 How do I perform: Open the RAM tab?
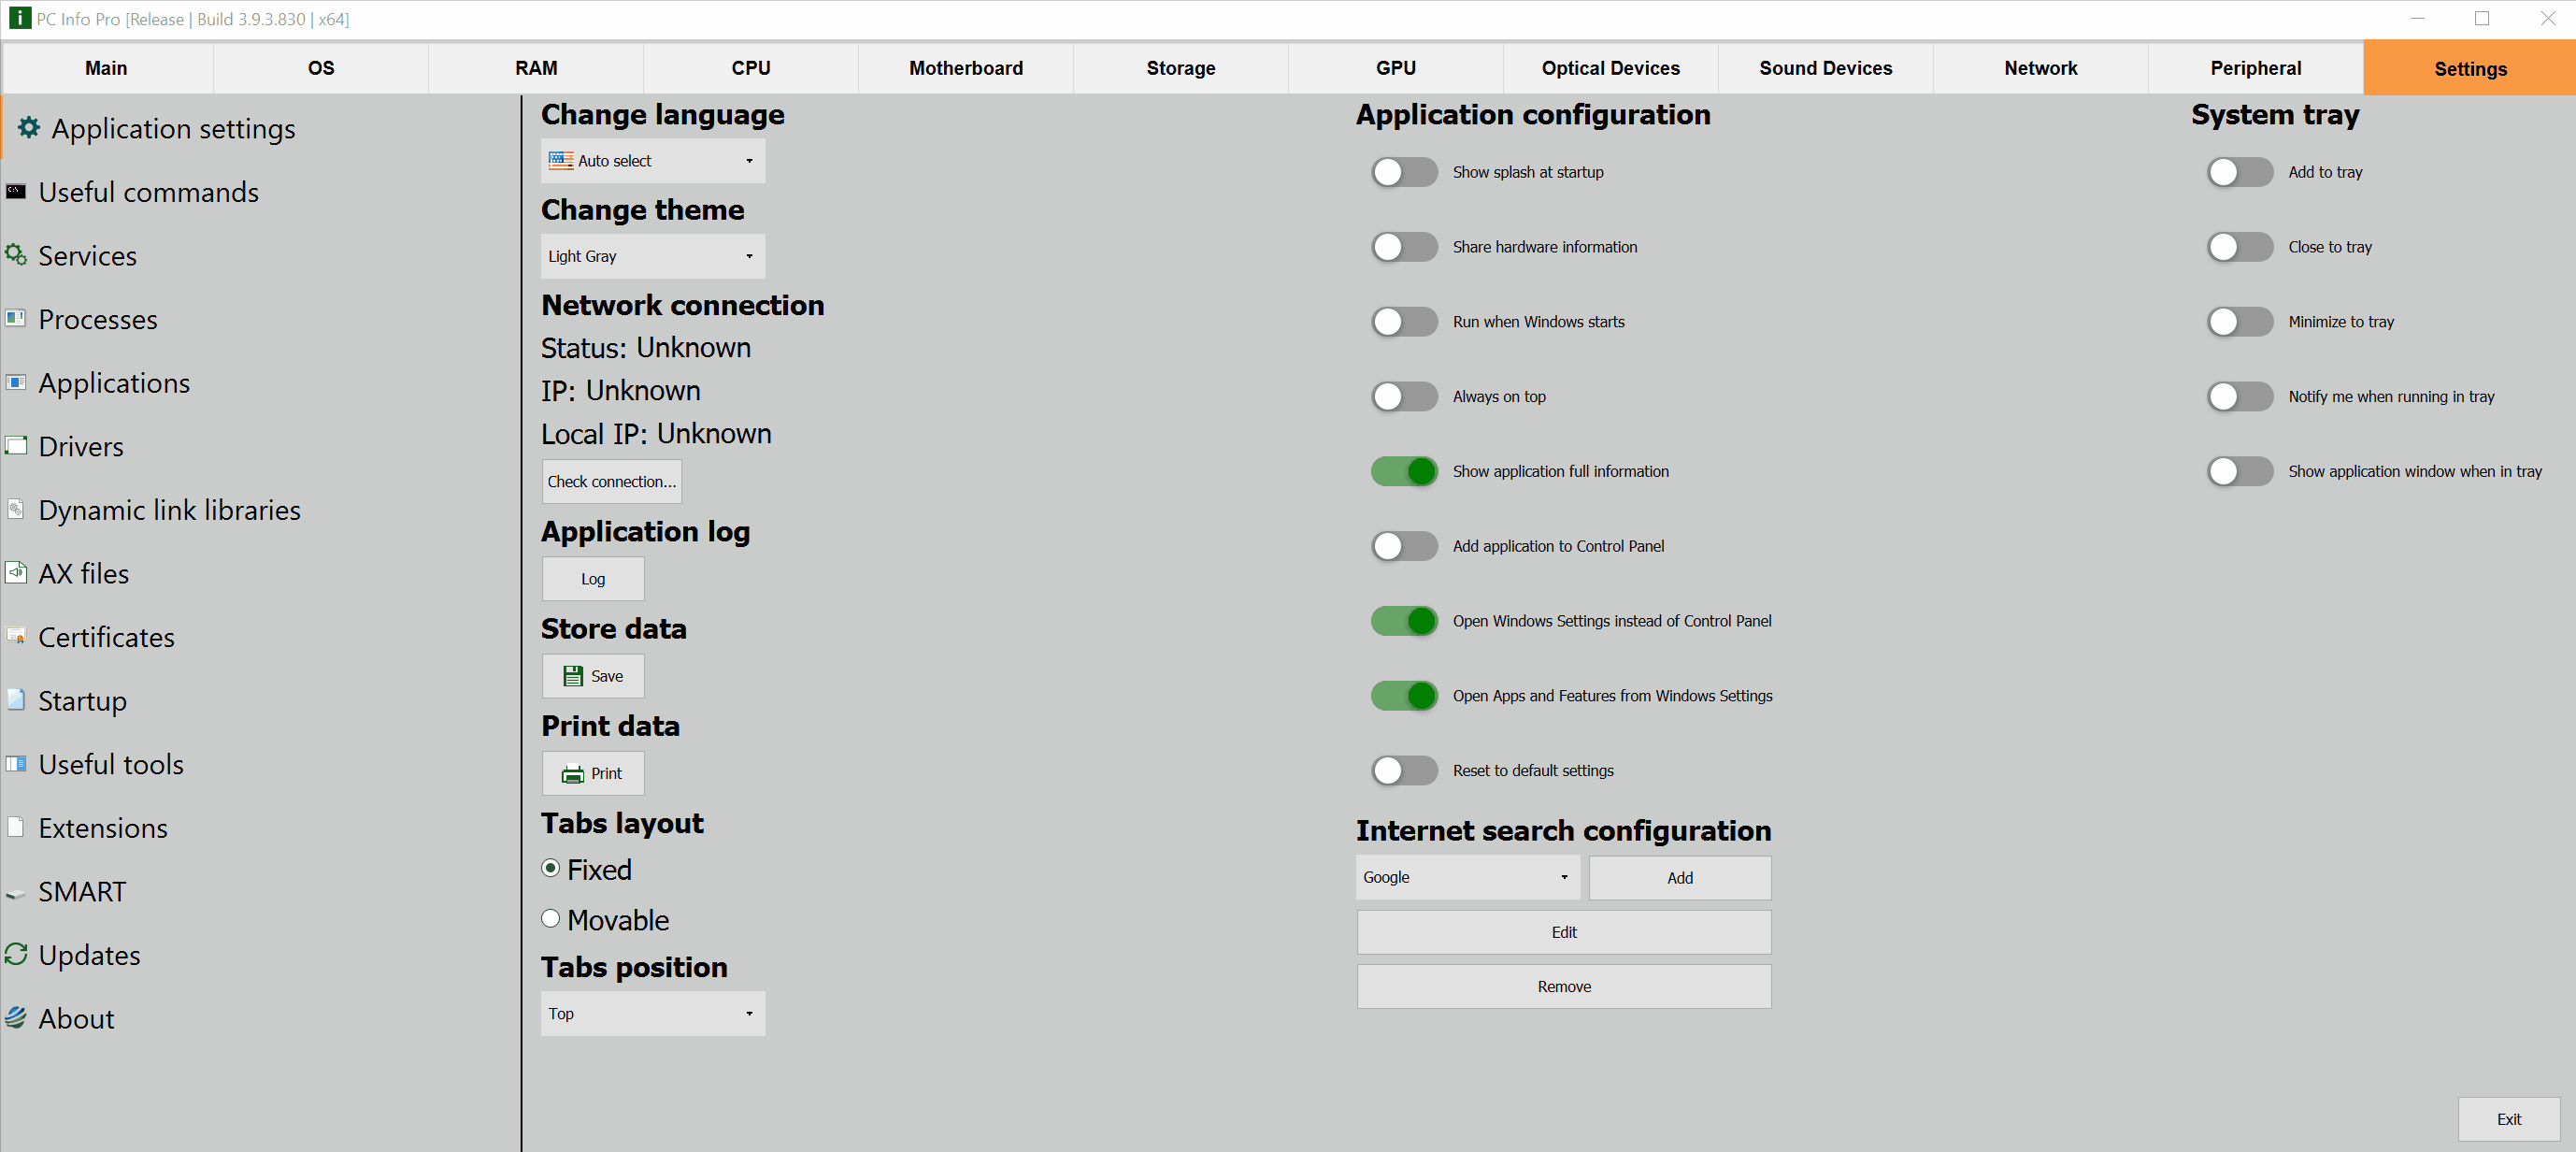536,68
